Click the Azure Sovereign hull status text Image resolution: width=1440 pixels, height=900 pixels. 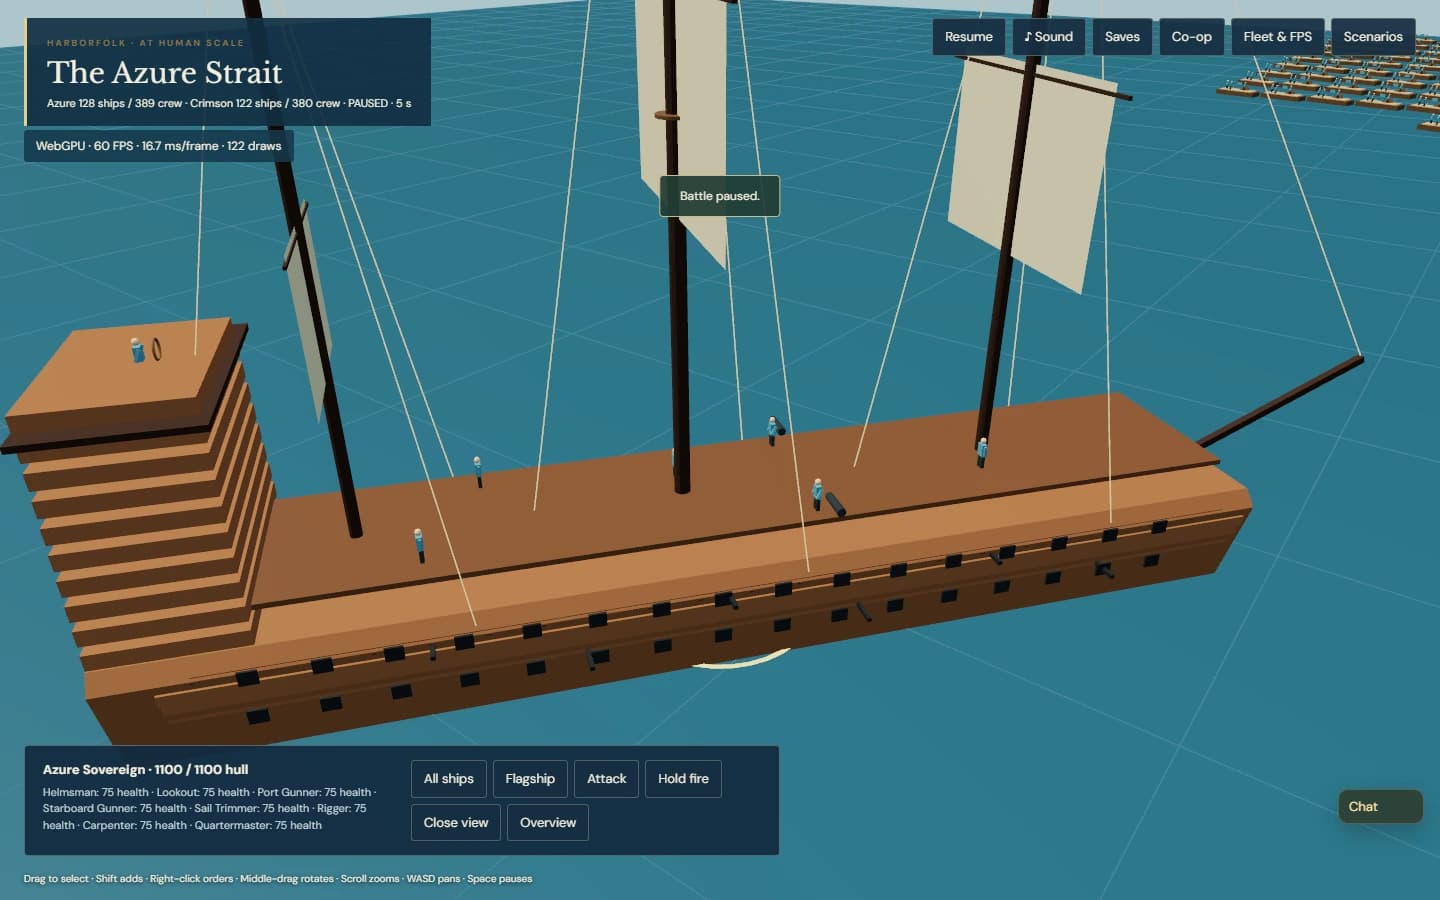pyautogui.click(x=145, y=770)
